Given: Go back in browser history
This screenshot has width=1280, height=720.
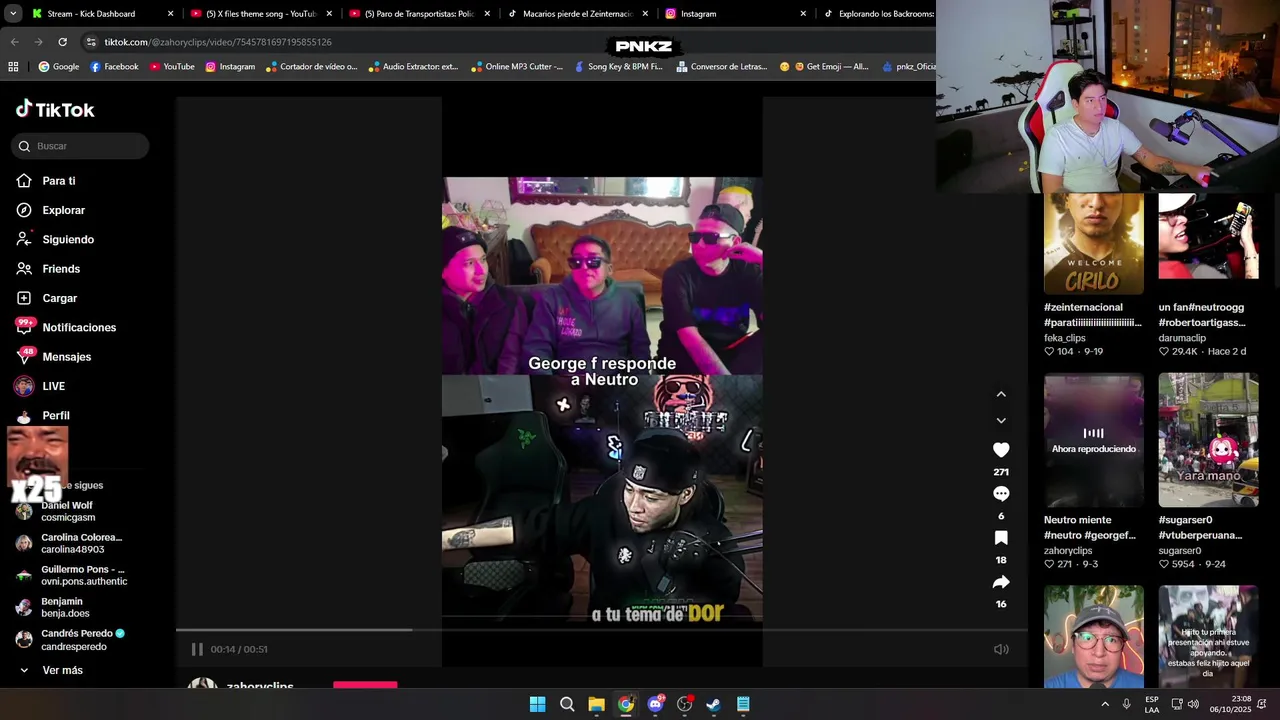Looking at the screenshot, I should click(14, 42).
